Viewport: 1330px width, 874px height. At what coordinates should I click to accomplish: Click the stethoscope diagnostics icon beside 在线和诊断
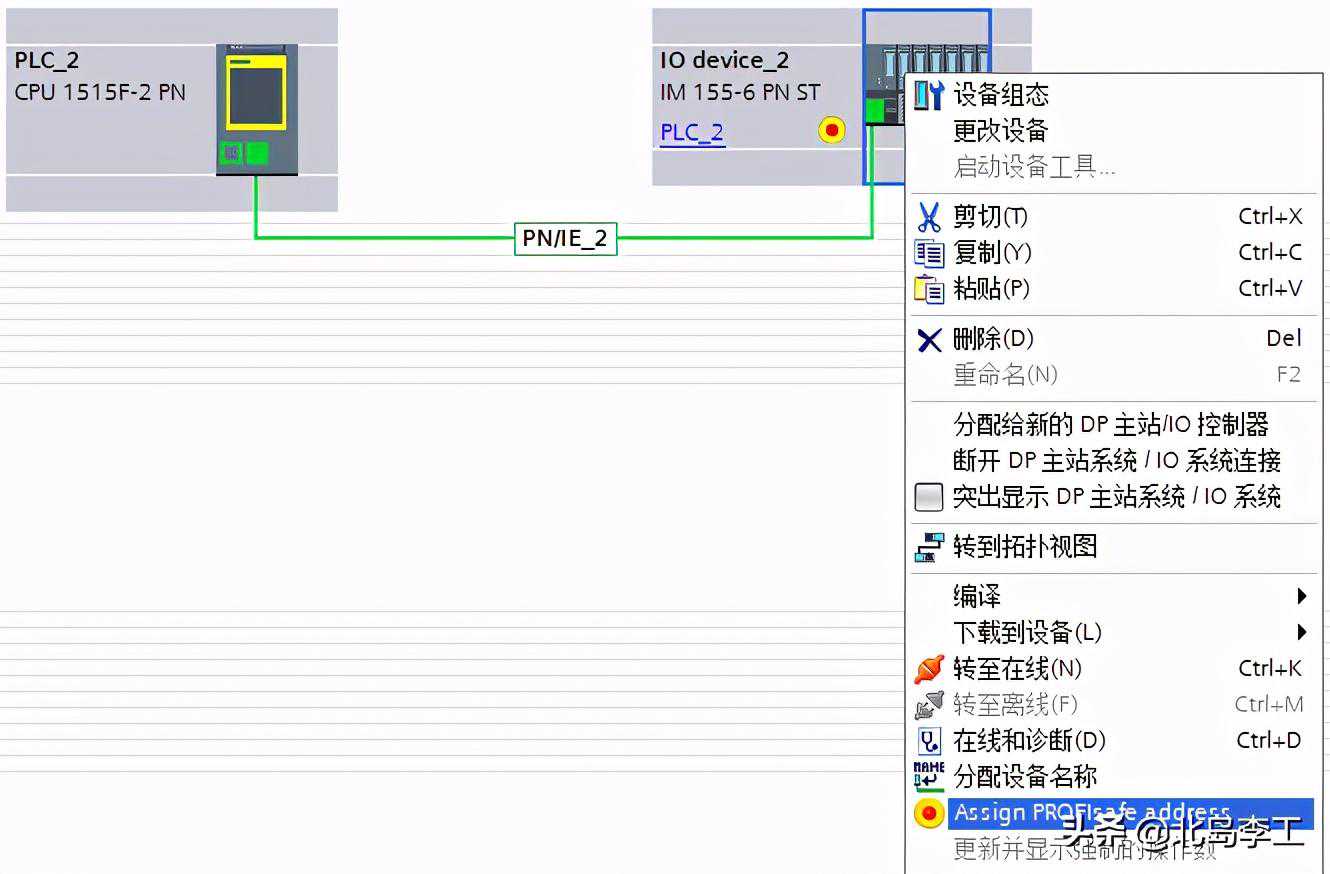click(929, 741)
